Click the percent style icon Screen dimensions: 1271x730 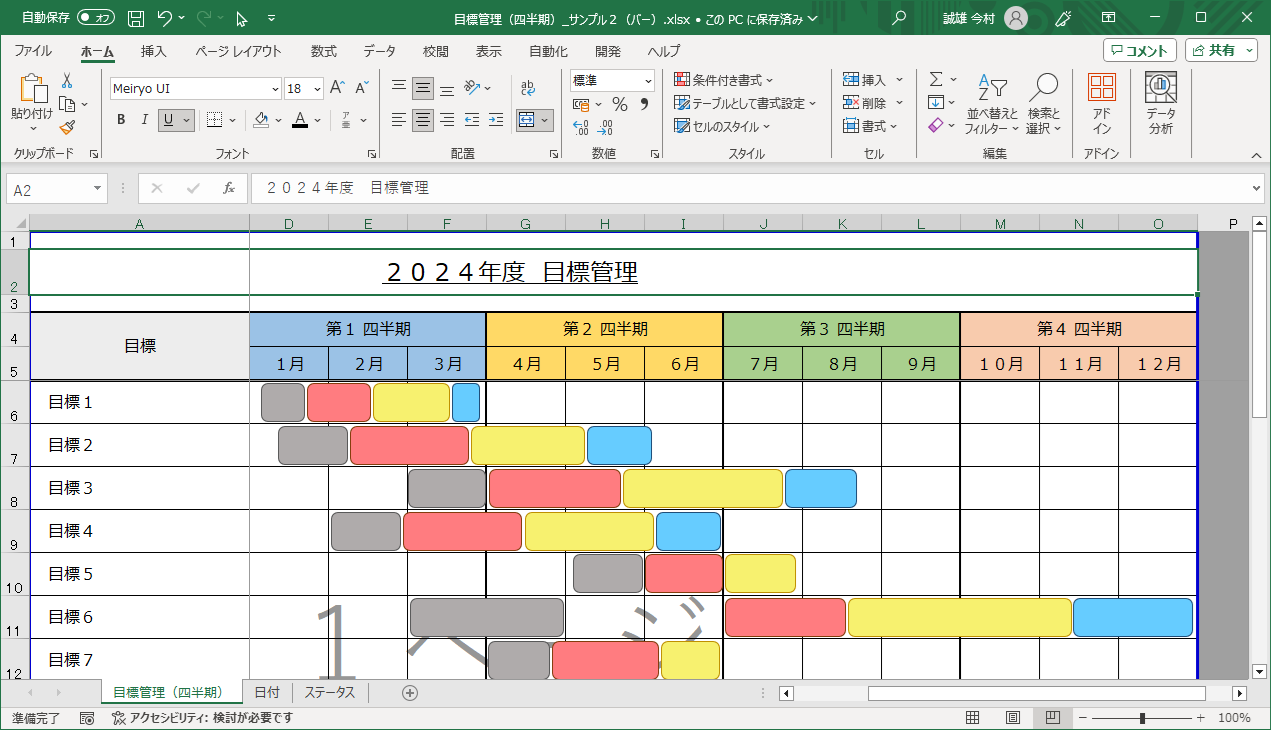(619, 104)
